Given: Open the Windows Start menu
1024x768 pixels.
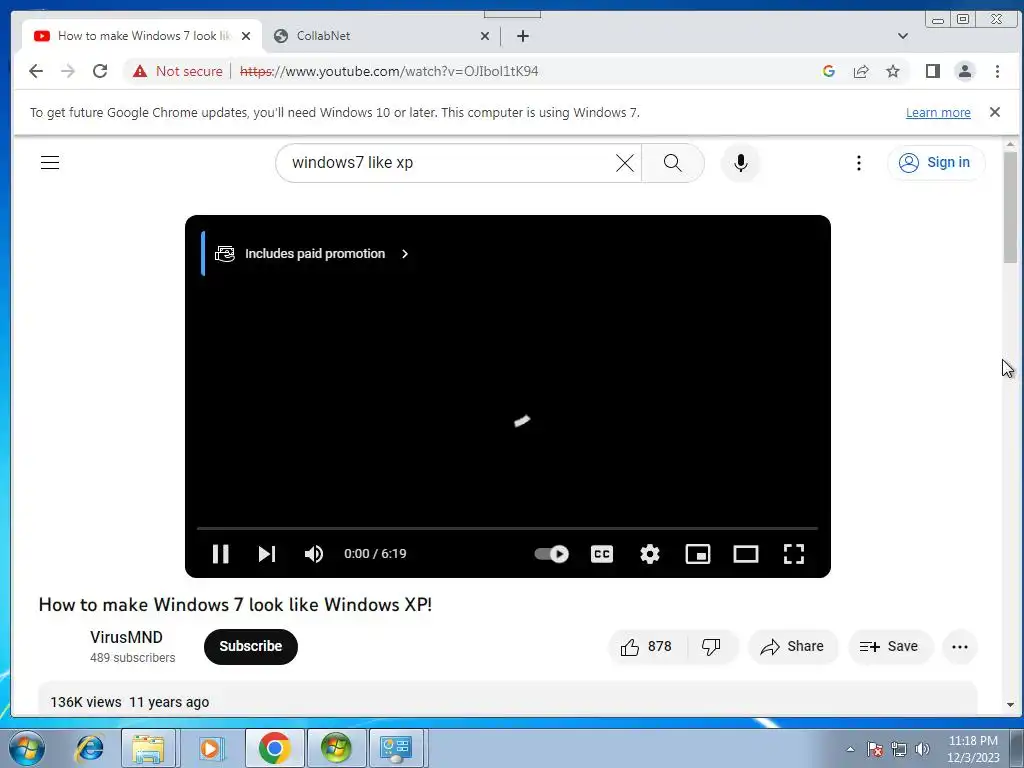Looking at the screenshot, I should 27,748.
